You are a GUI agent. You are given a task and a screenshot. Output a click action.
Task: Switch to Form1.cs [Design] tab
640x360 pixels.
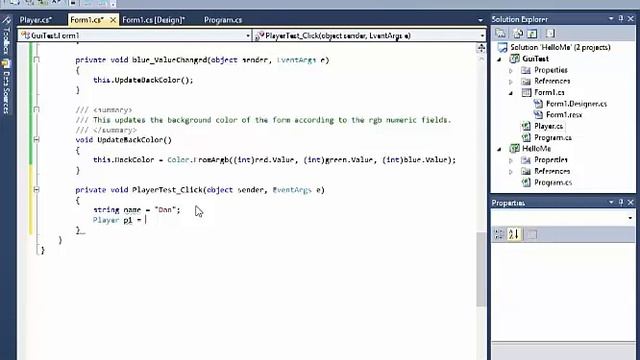[x=153, y=20]
